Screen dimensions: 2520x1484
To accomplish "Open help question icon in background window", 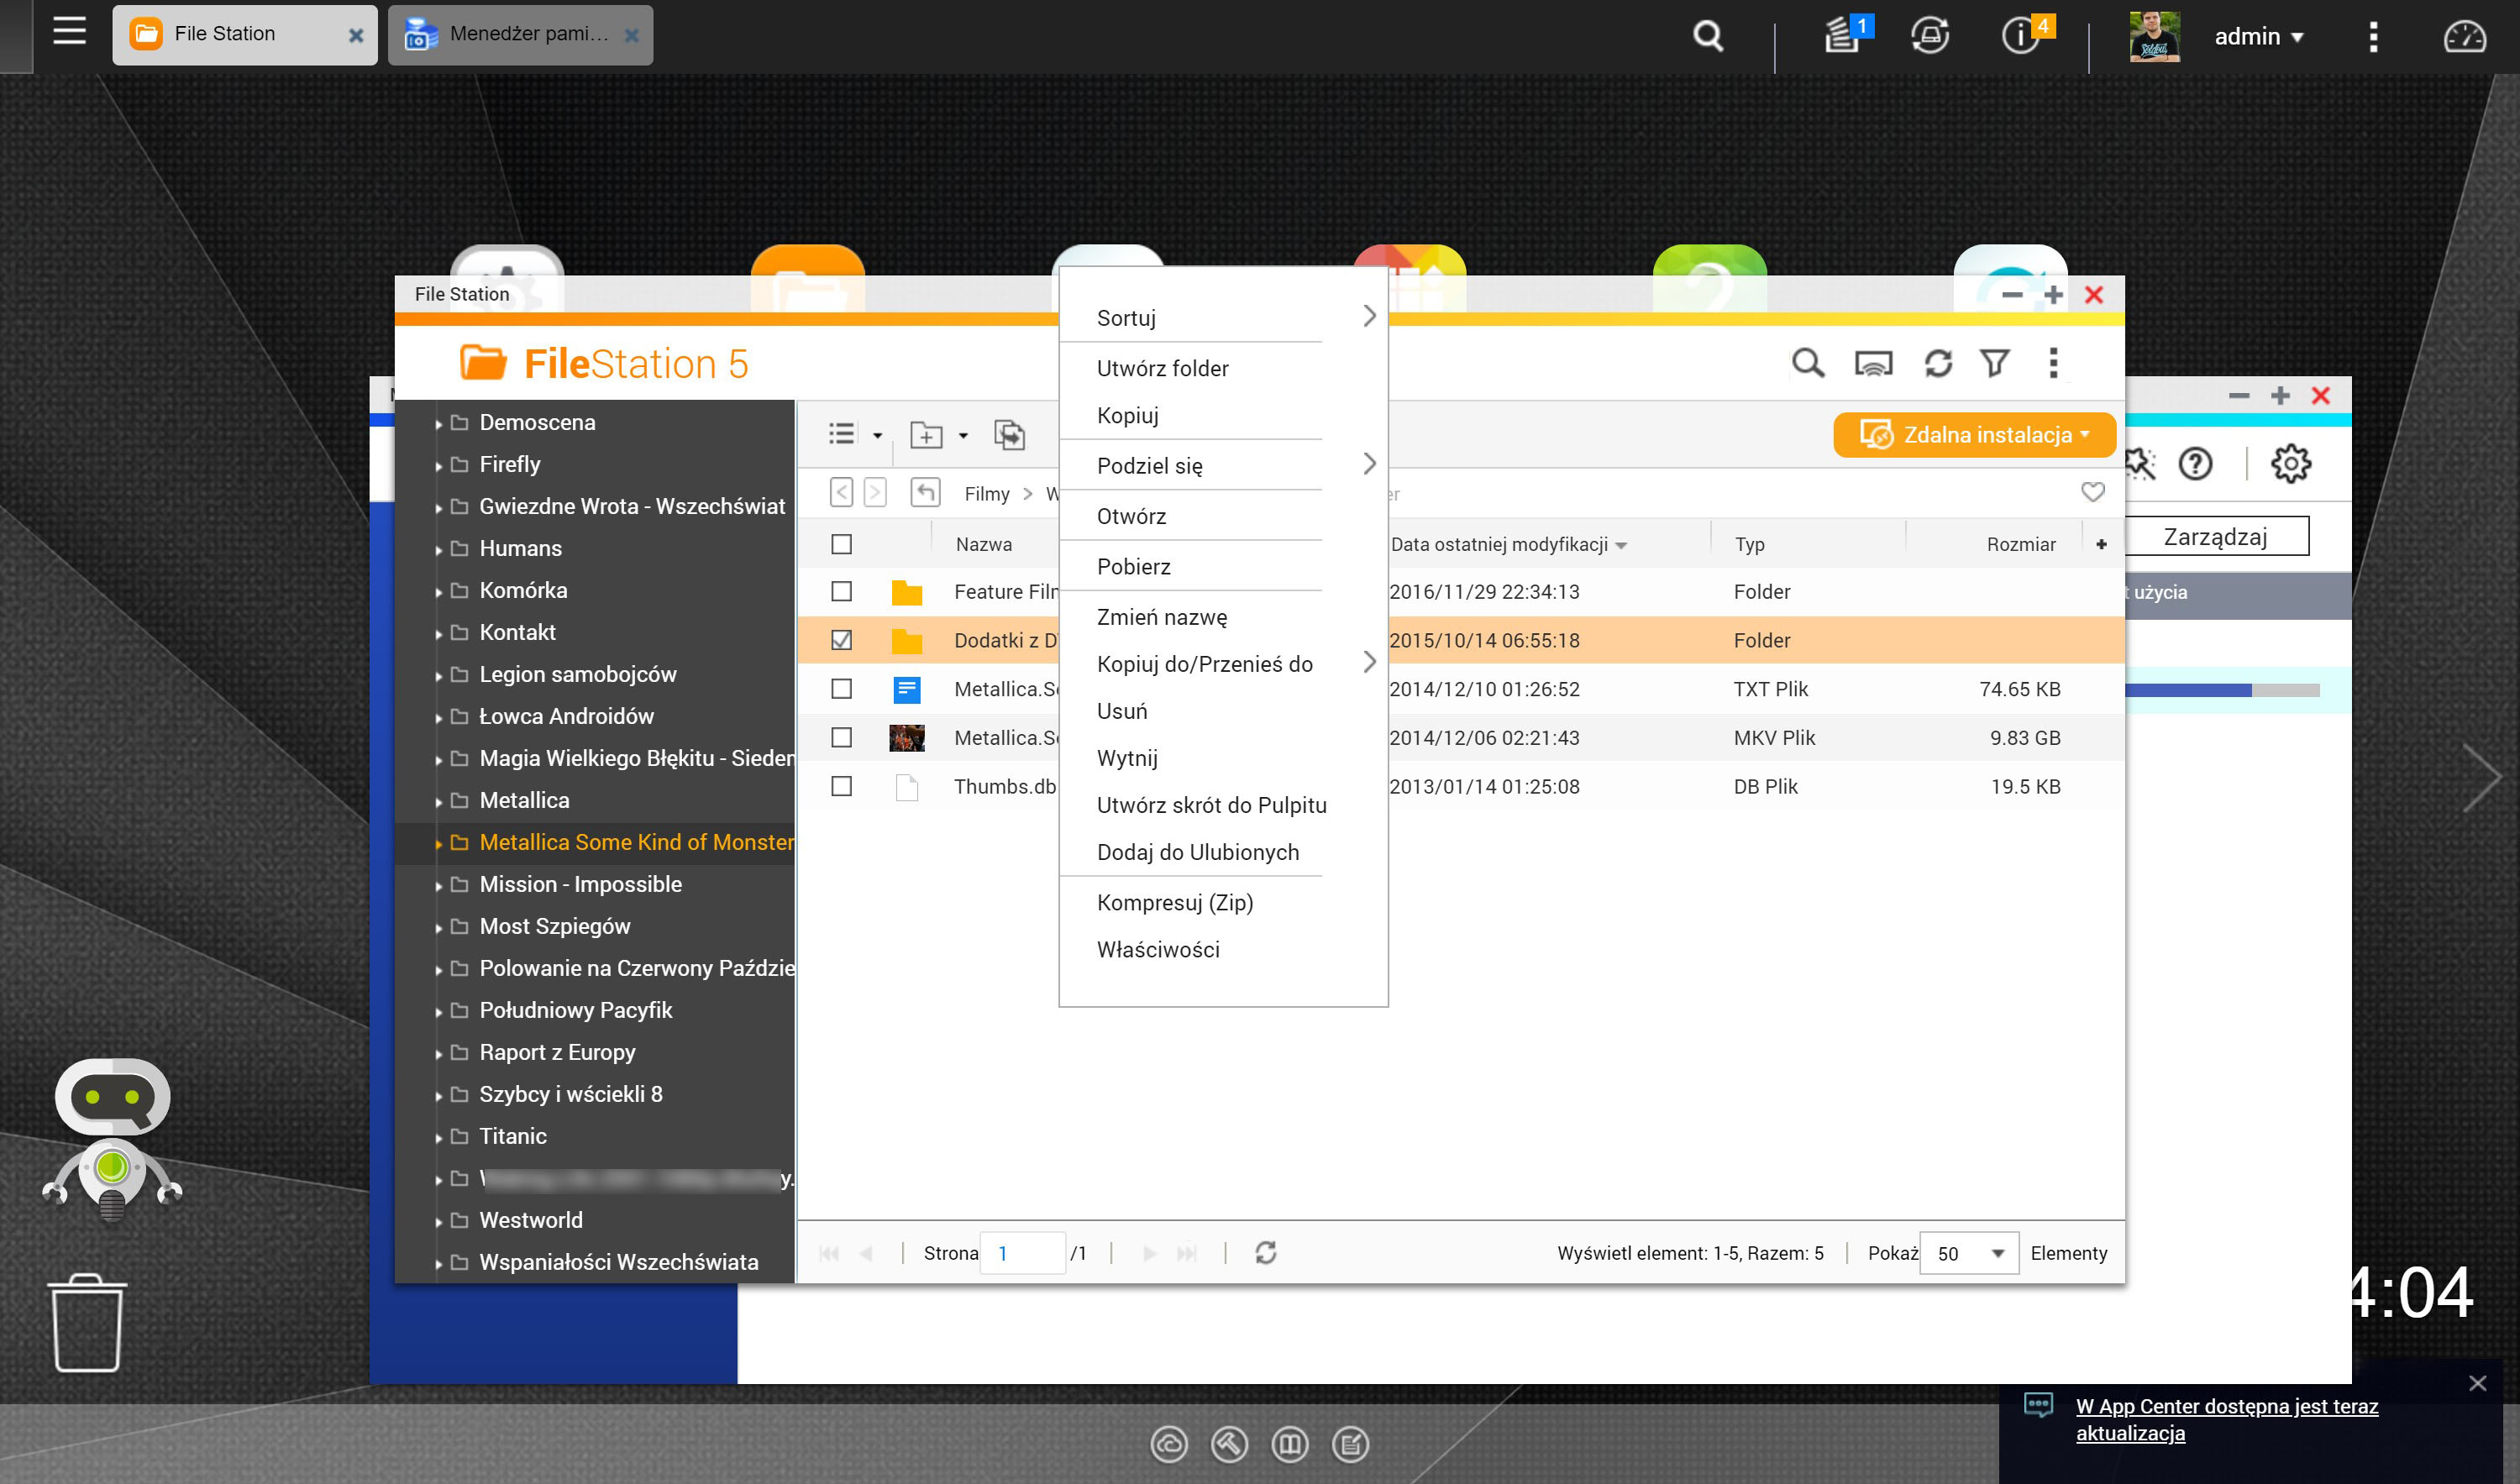I will [x=2195, y=464].
